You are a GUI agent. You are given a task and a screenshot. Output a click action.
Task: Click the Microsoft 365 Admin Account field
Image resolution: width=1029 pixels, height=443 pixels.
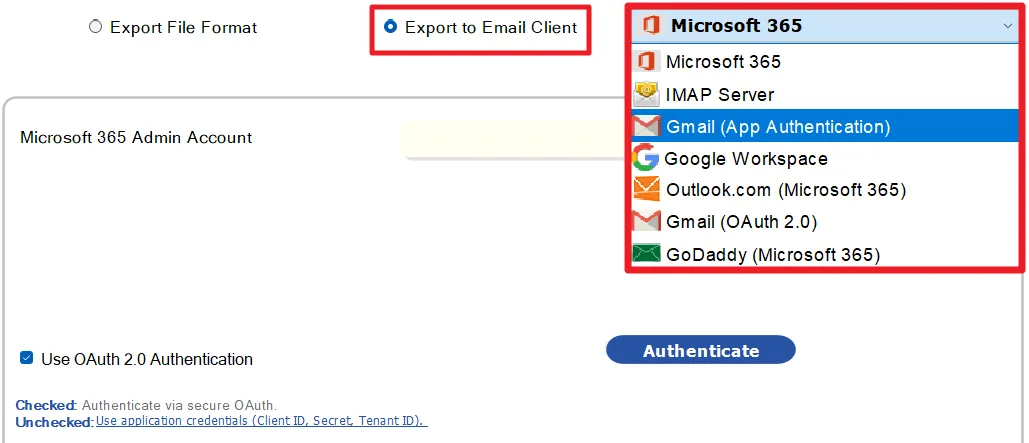(513, 140)
